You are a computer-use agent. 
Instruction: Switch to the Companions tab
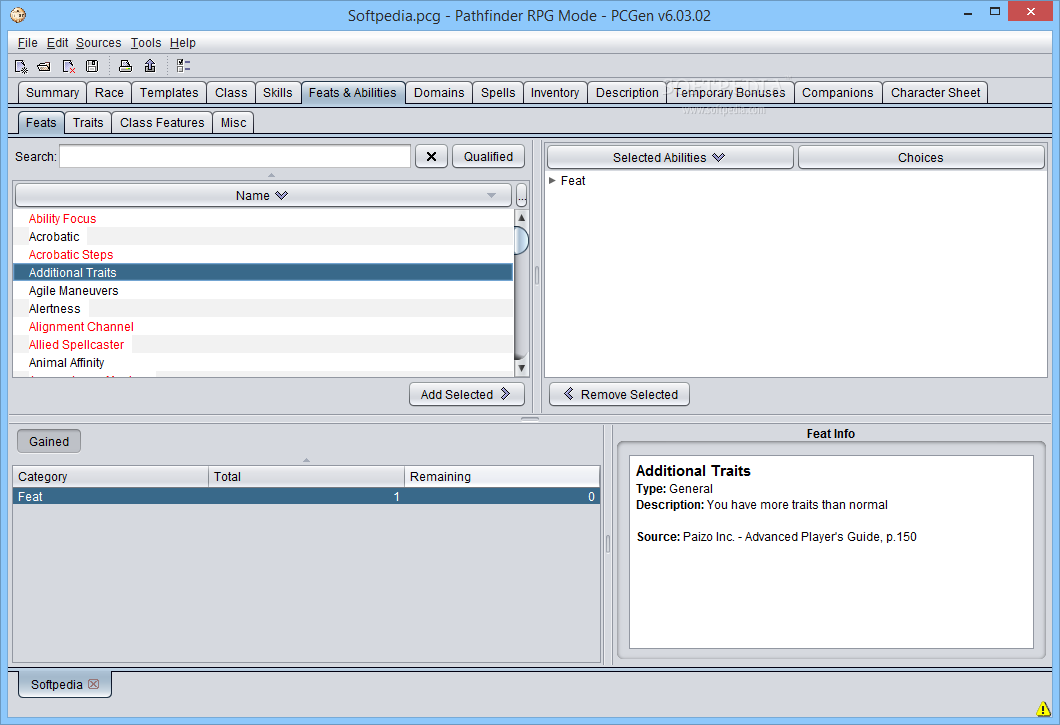coord(838,93)
